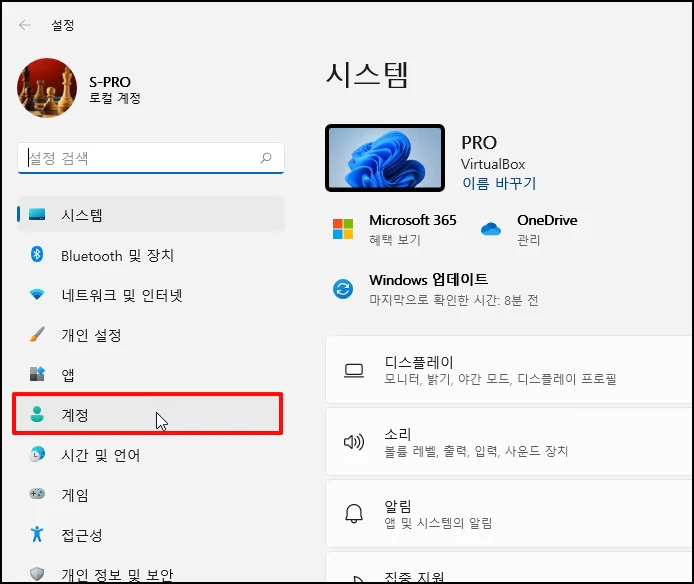Click the globe clock time icon
The width and height of the screenshot is (694, 584).
point(37,454)
